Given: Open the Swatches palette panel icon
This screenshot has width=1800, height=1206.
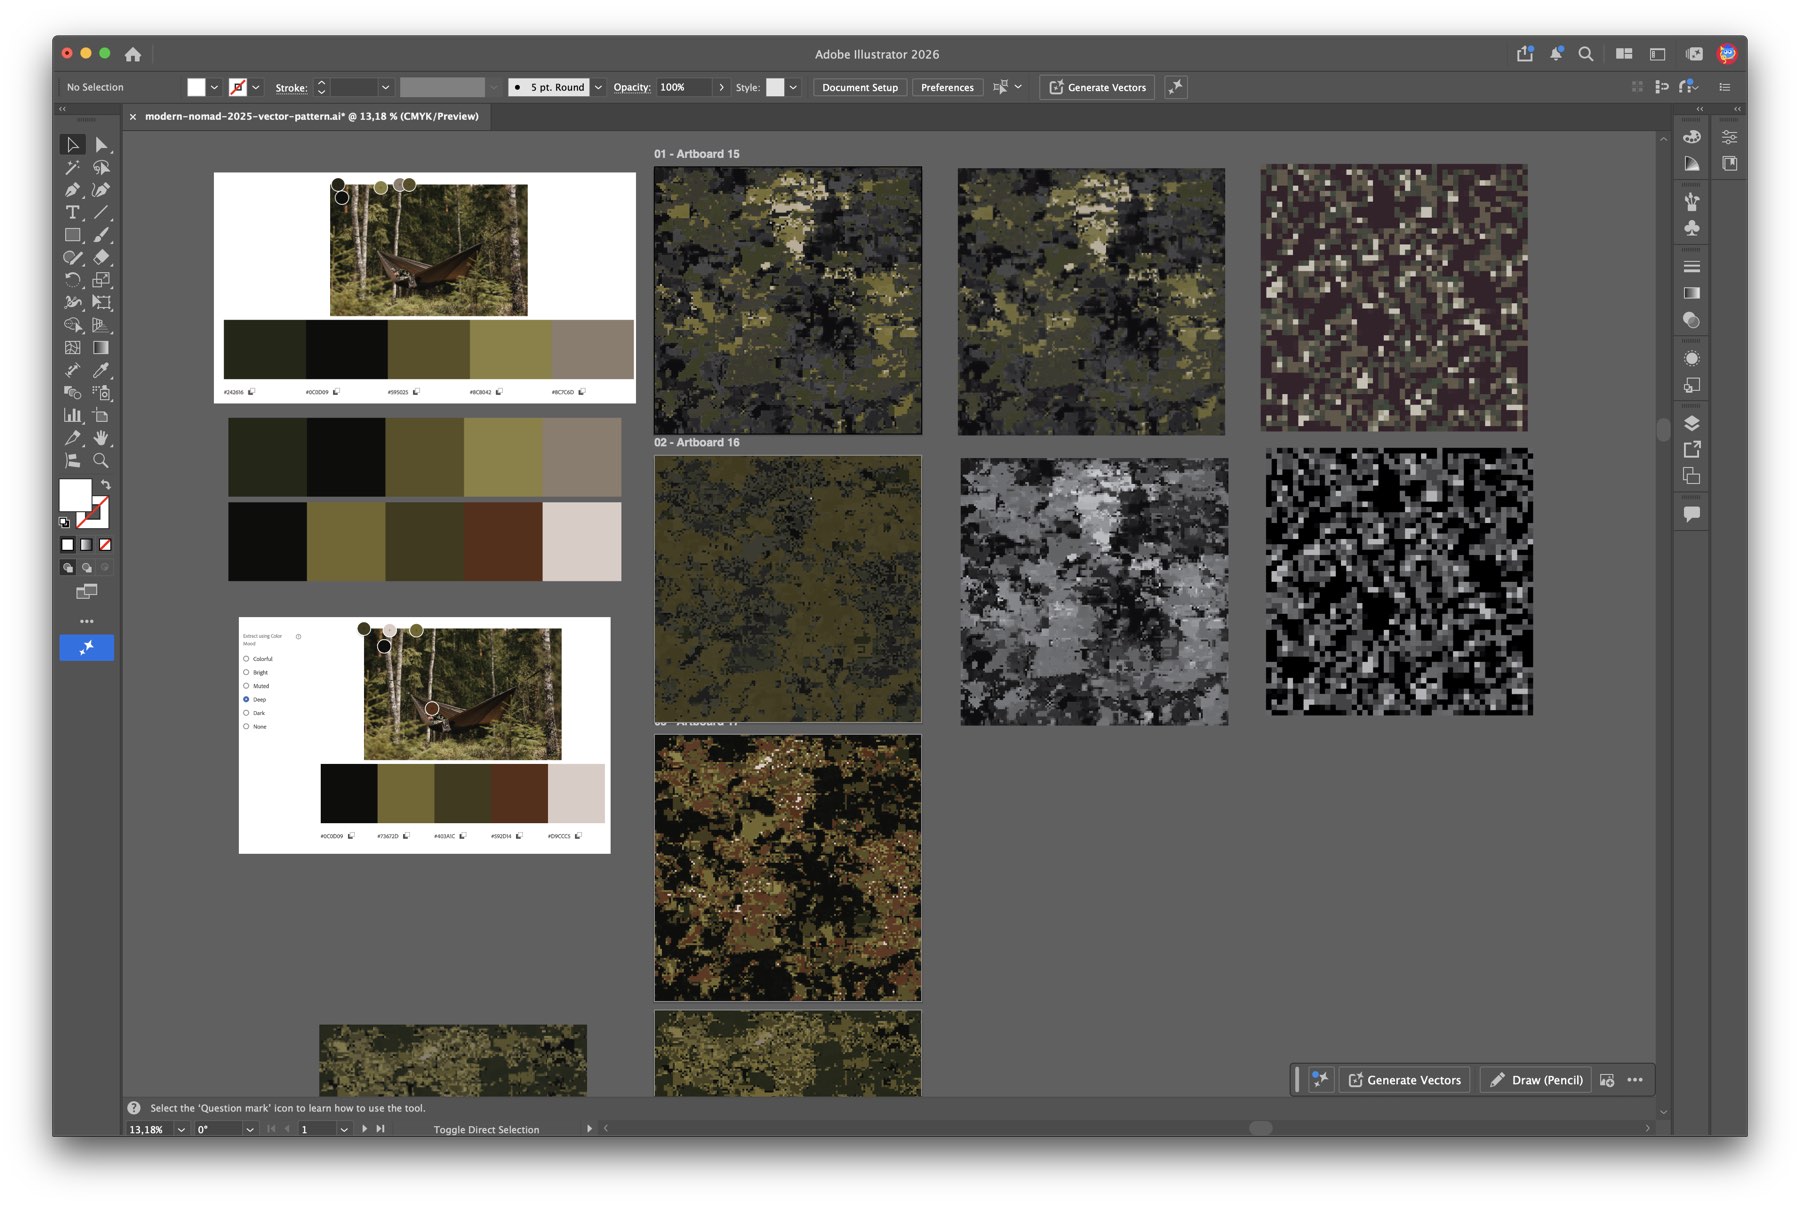Looking at the screenshot, I should click(1692, 136).
